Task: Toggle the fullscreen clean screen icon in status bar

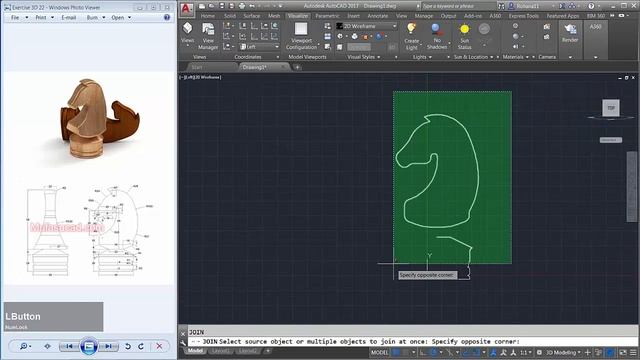Action: coord(623,352)
